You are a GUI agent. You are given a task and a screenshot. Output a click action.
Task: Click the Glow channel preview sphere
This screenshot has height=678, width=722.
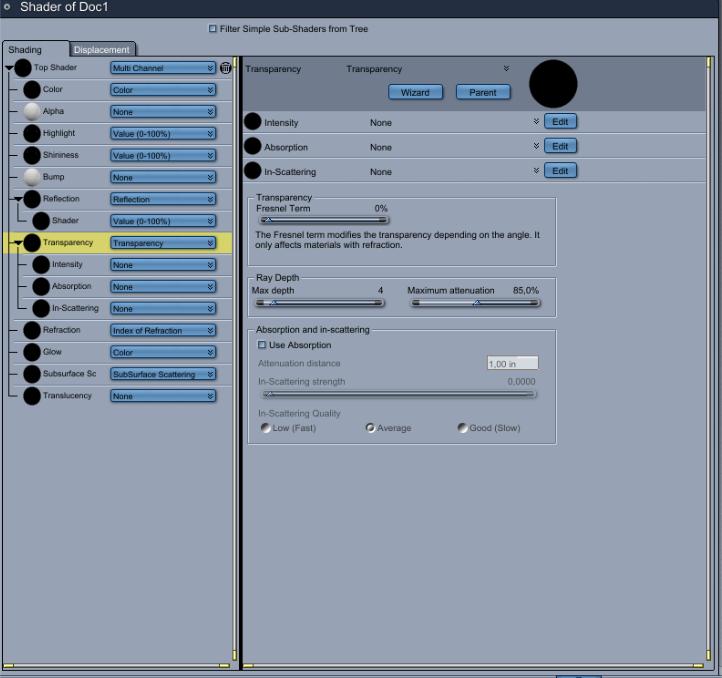pyautogui.click(x=32, y=352)
